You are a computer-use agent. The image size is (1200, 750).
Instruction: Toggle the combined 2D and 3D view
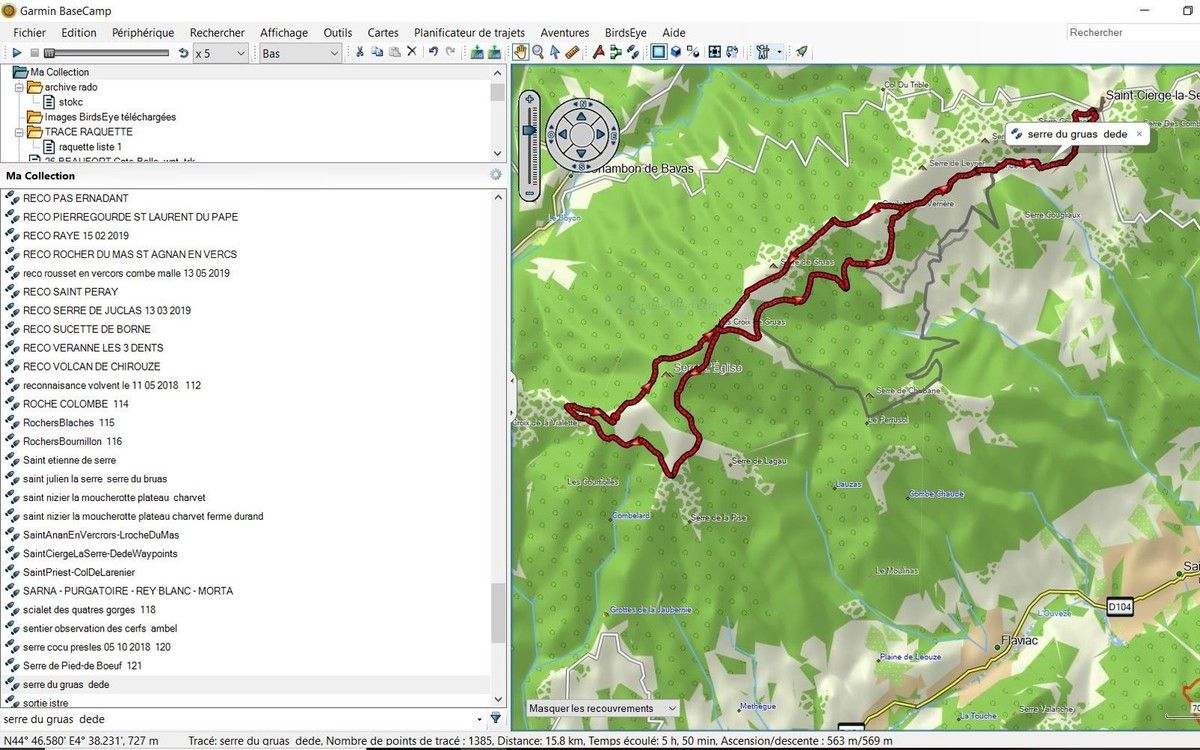pyautogui.click(x=692, y=52)
